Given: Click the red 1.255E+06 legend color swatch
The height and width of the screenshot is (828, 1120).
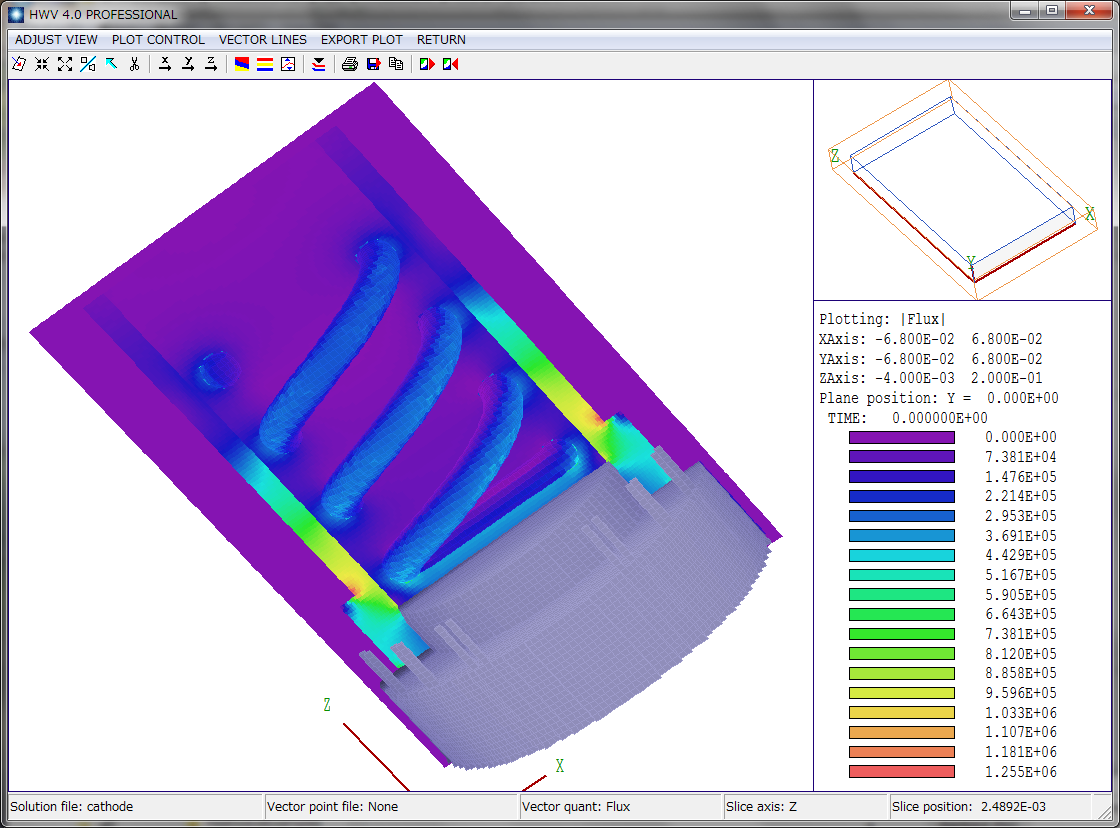Looking at the screenshot, I should [x=901, y=772].
